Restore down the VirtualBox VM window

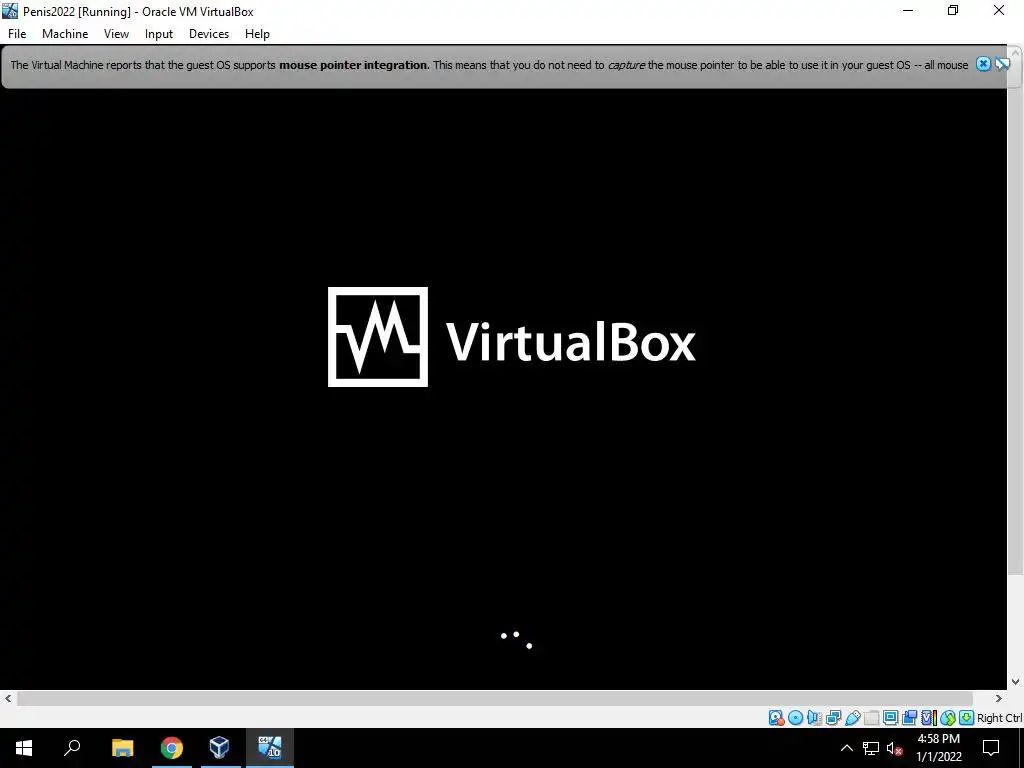953,10
